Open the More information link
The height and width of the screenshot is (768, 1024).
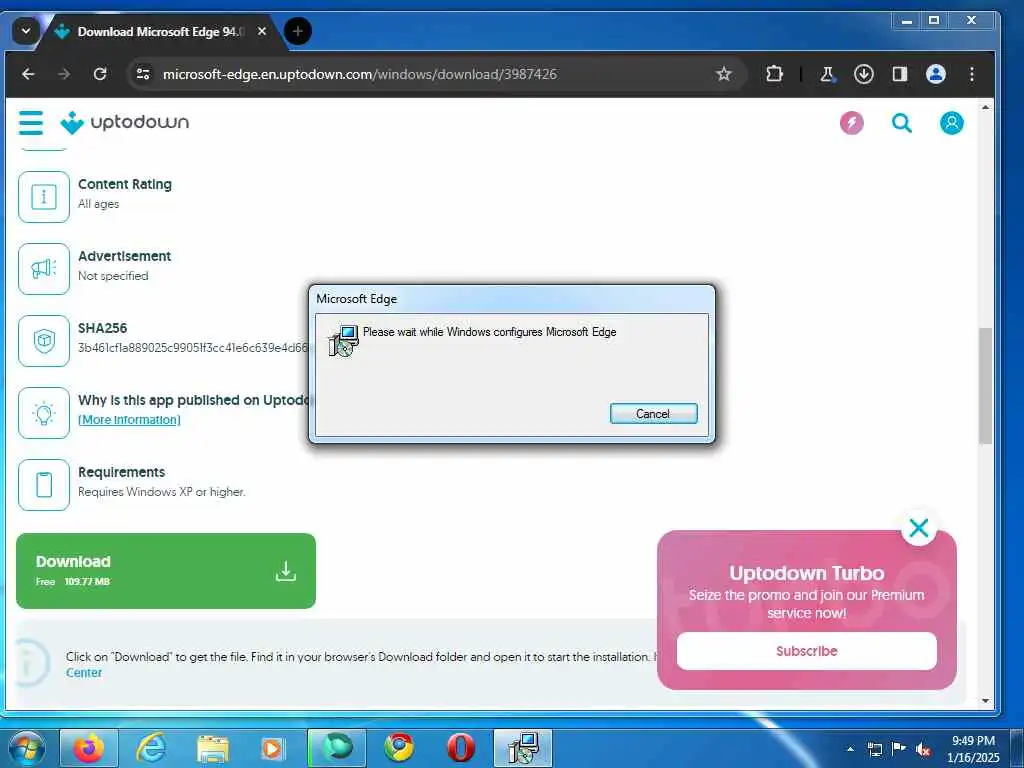click(x=129, y=419)
